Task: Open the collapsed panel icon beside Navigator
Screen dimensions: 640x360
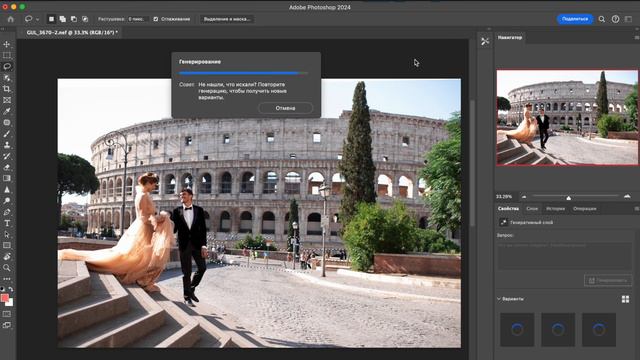Action: coord(485,41)
